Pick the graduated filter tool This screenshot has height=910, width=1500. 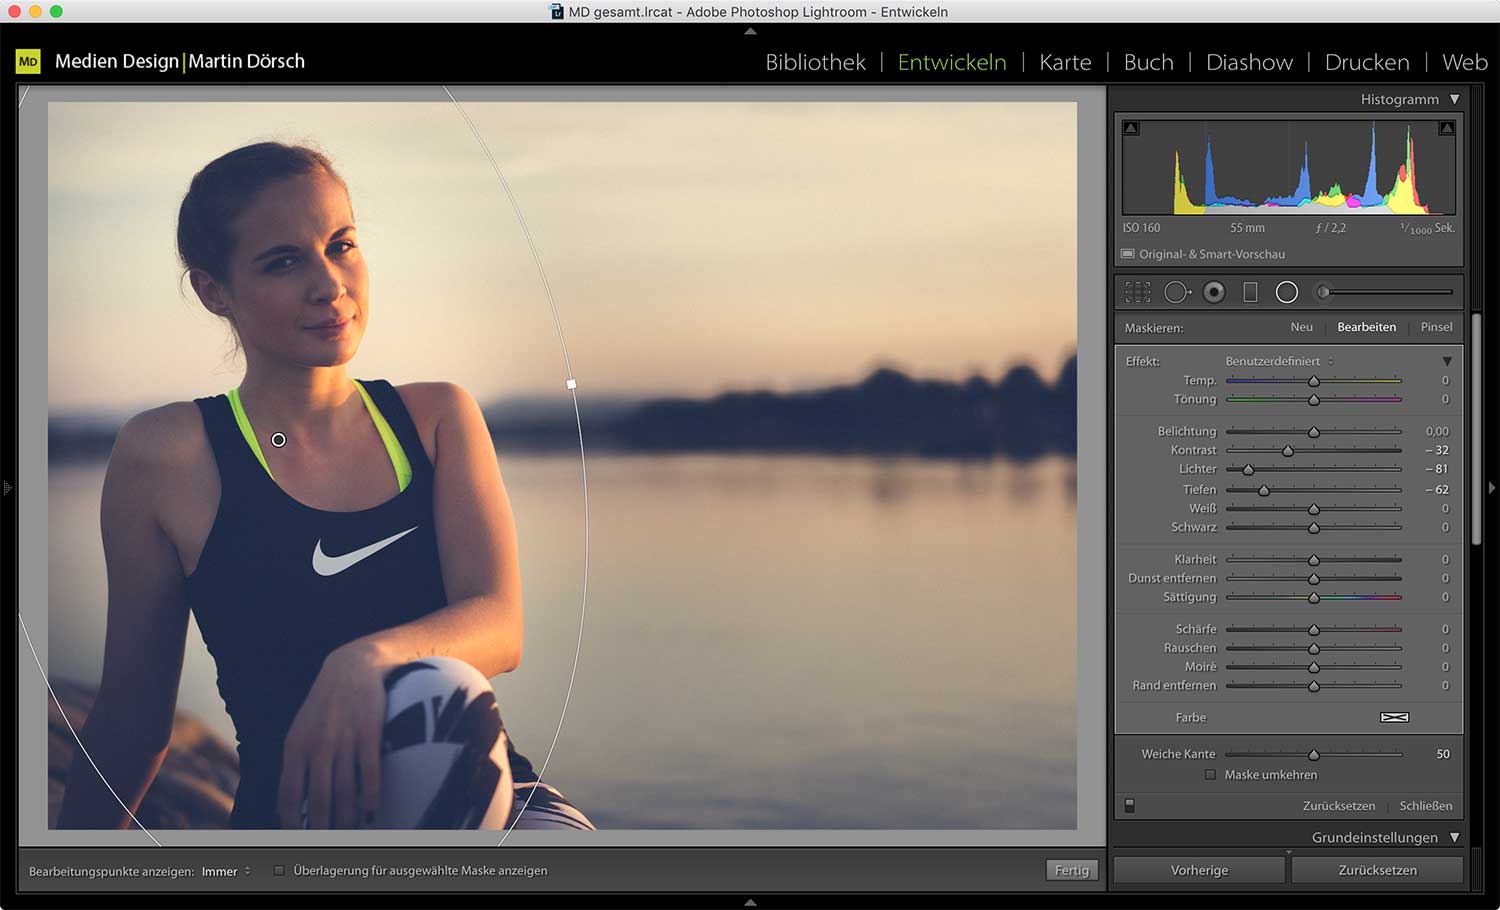(x=1250, y=292)
